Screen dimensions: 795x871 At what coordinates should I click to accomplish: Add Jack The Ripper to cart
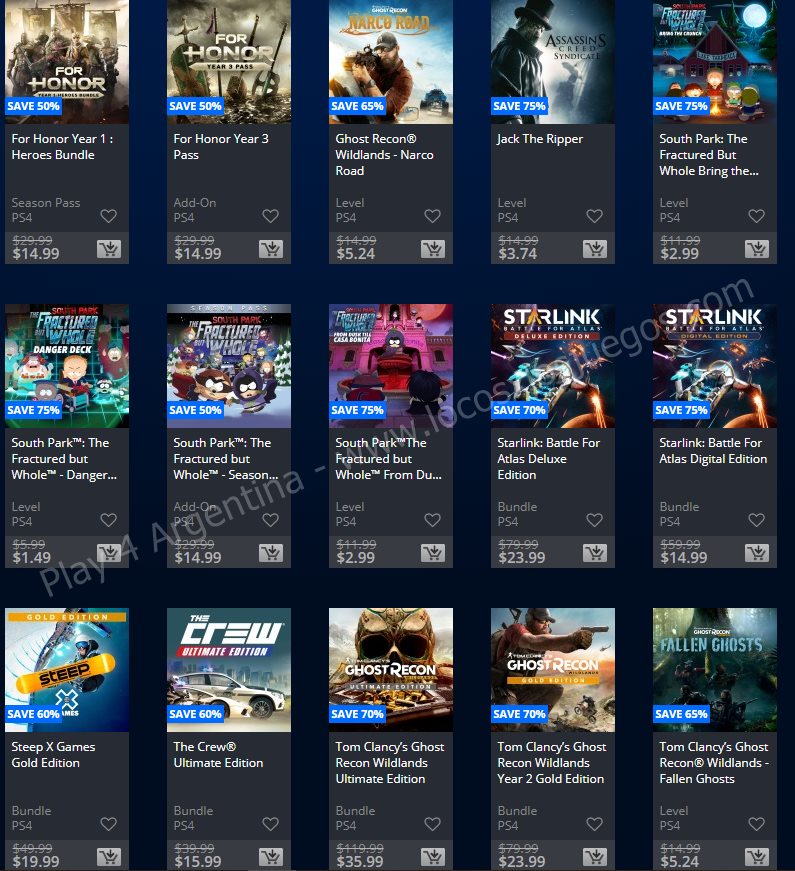coord(594,249)
